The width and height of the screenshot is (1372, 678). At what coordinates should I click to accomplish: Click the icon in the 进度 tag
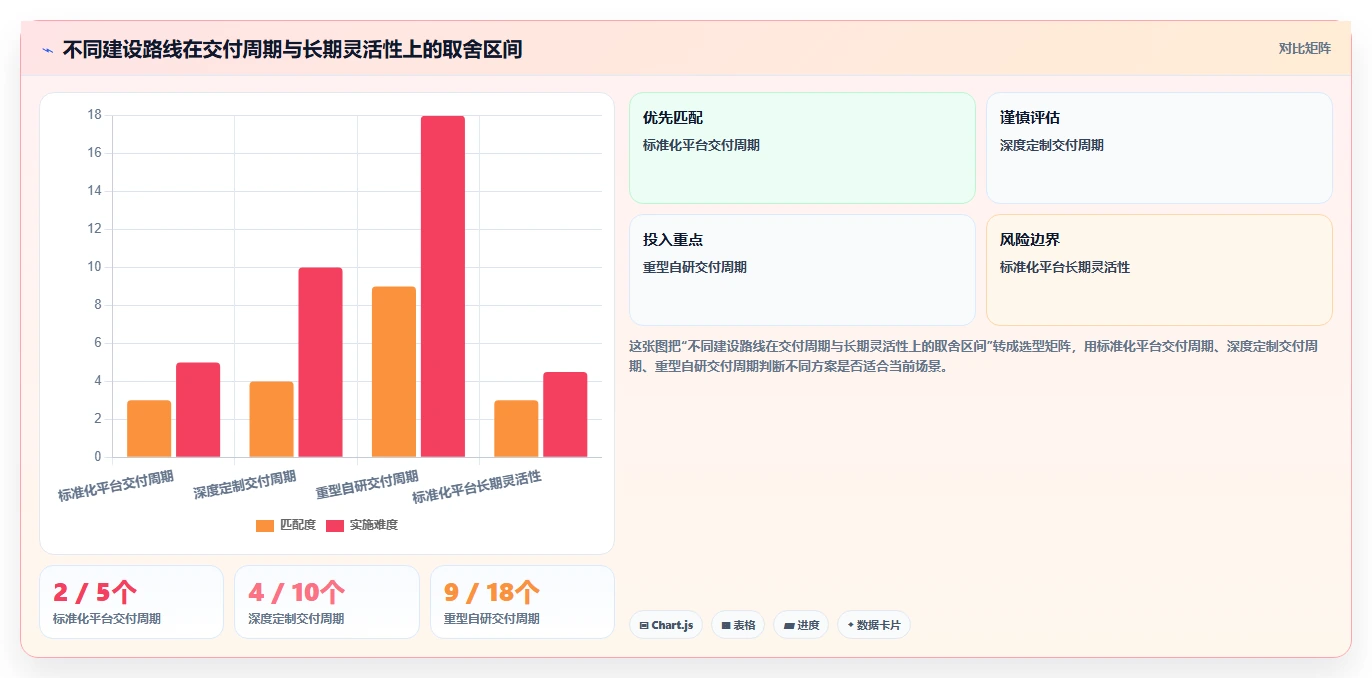(789, 626)
